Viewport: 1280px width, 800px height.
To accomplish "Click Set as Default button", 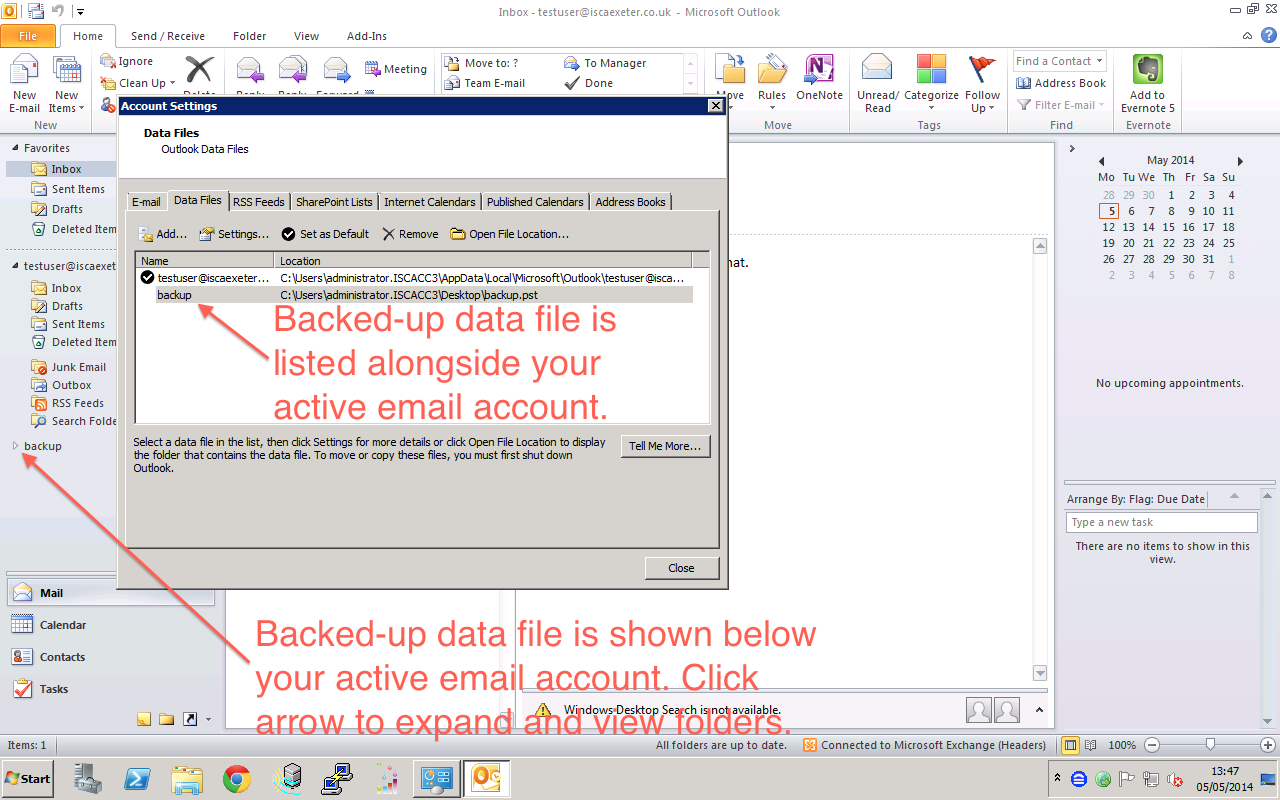I will pos(325,234).
